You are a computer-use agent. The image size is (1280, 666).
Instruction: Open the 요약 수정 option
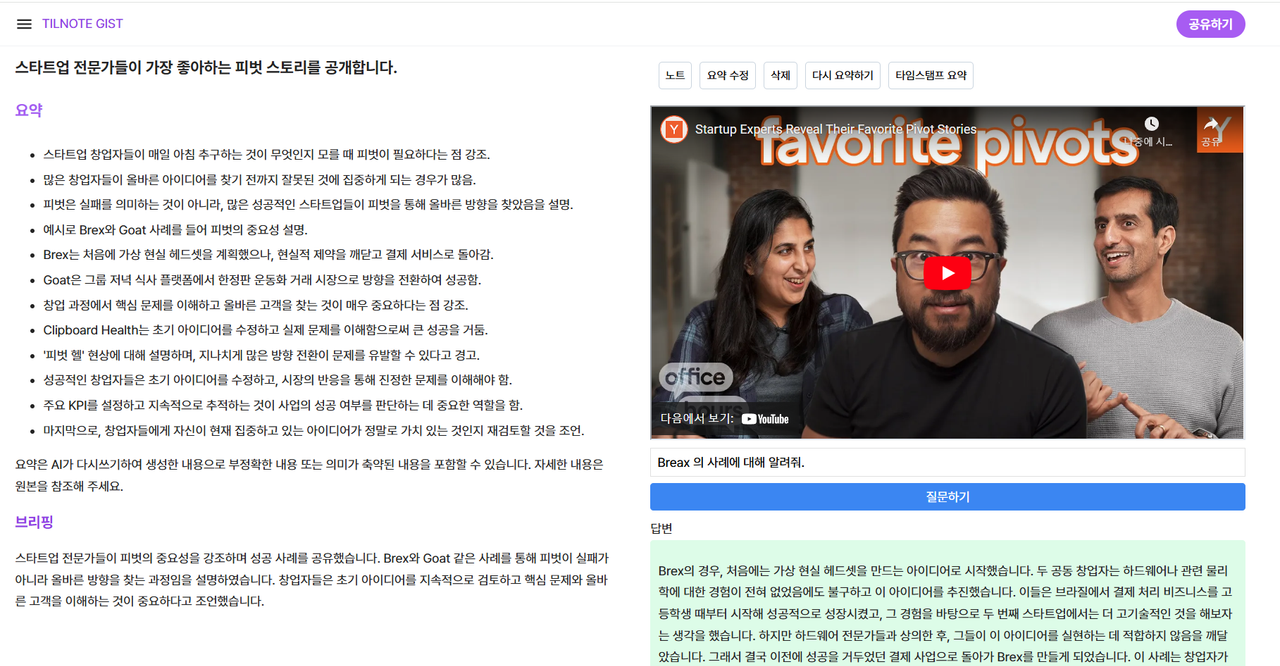[727, 75]
